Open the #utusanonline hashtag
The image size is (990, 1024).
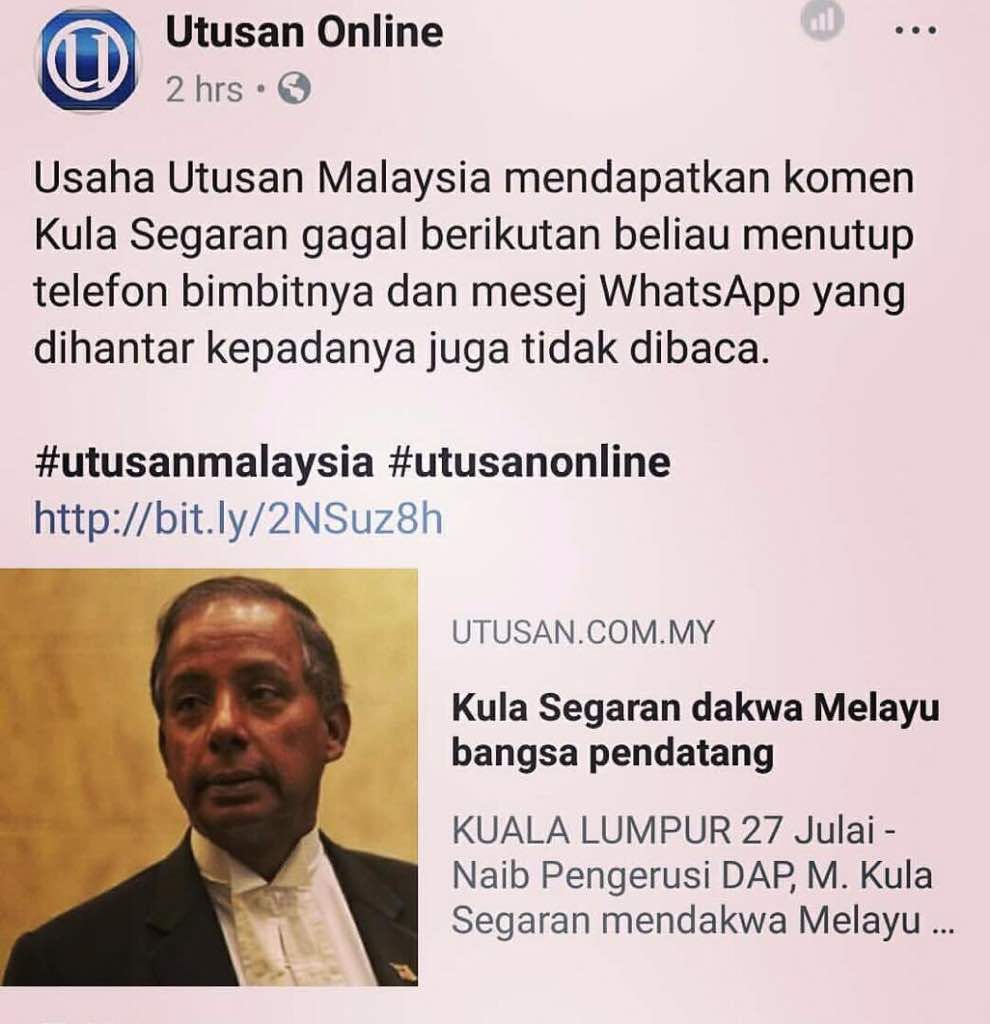pyautogui.click(x=529, y=462)
